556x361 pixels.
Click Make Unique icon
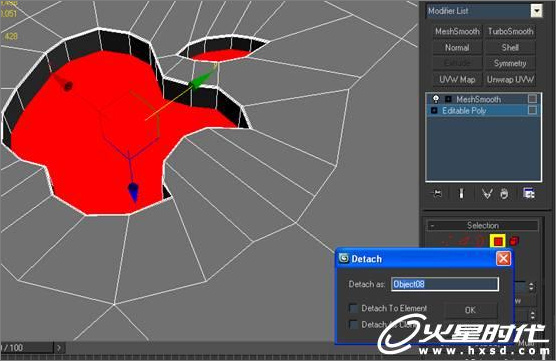coord(487,194)
